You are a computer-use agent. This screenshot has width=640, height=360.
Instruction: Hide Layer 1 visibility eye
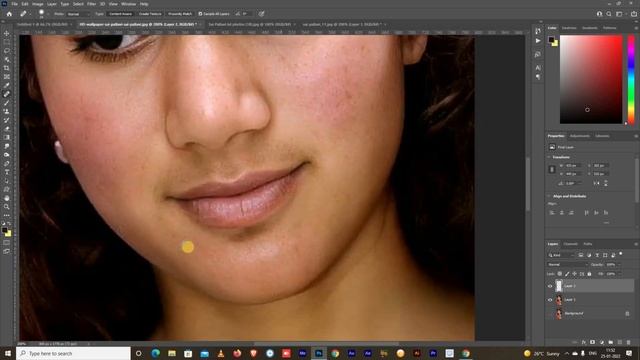[x=550, y=300]
